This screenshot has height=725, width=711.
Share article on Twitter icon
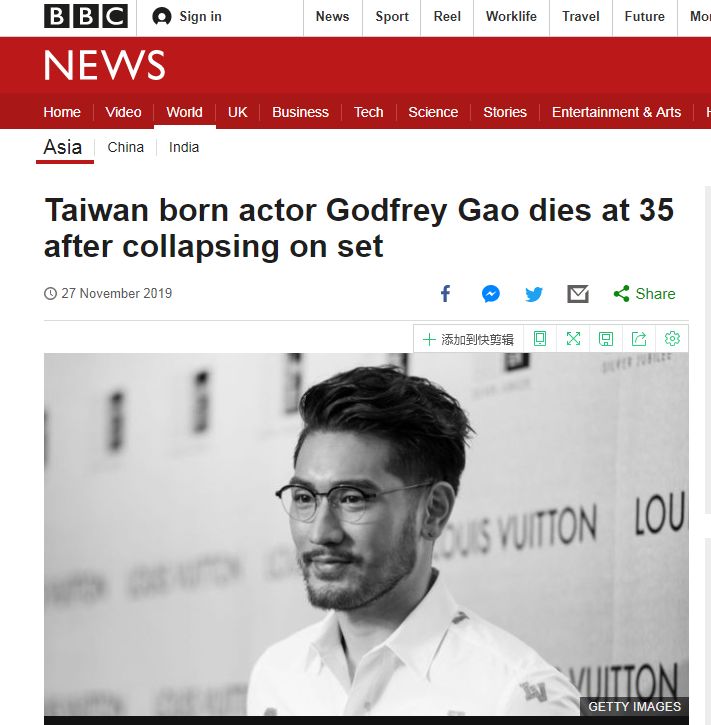tap(534, 294)
